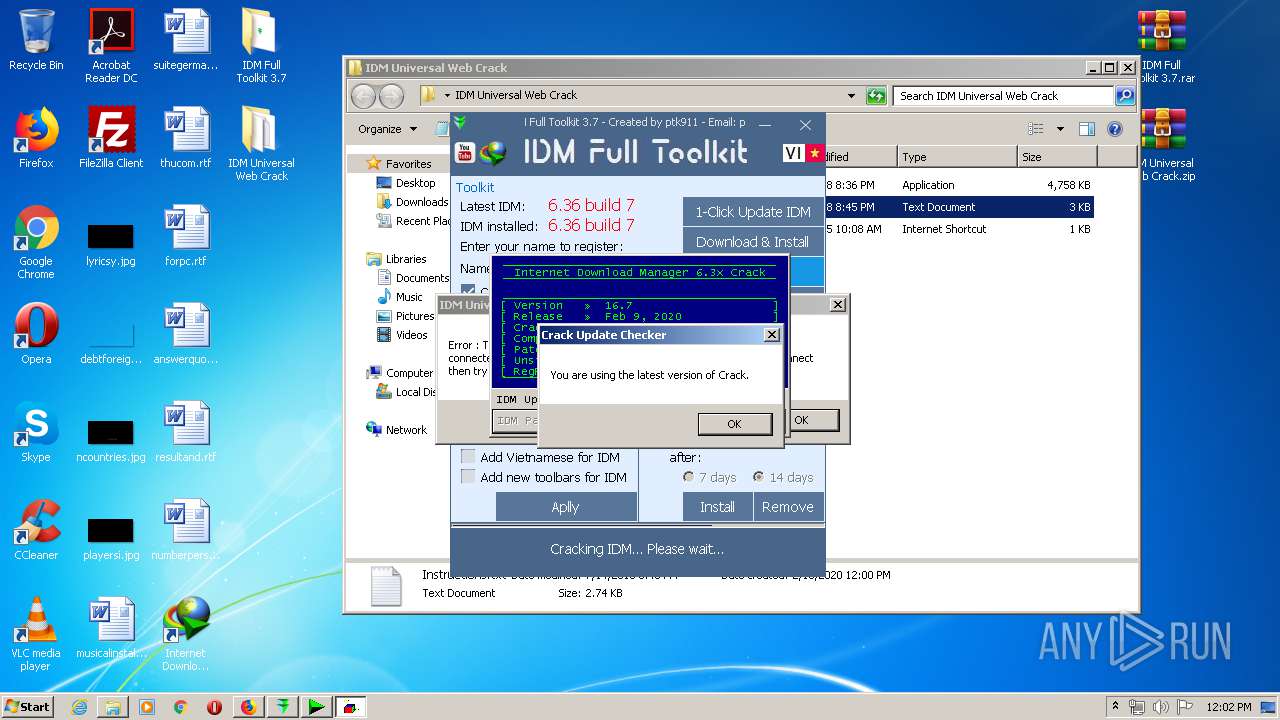The image size is (1280, 720).
Task: Select the Google Chrome desktop shortcut
Action: click(36, 242)
